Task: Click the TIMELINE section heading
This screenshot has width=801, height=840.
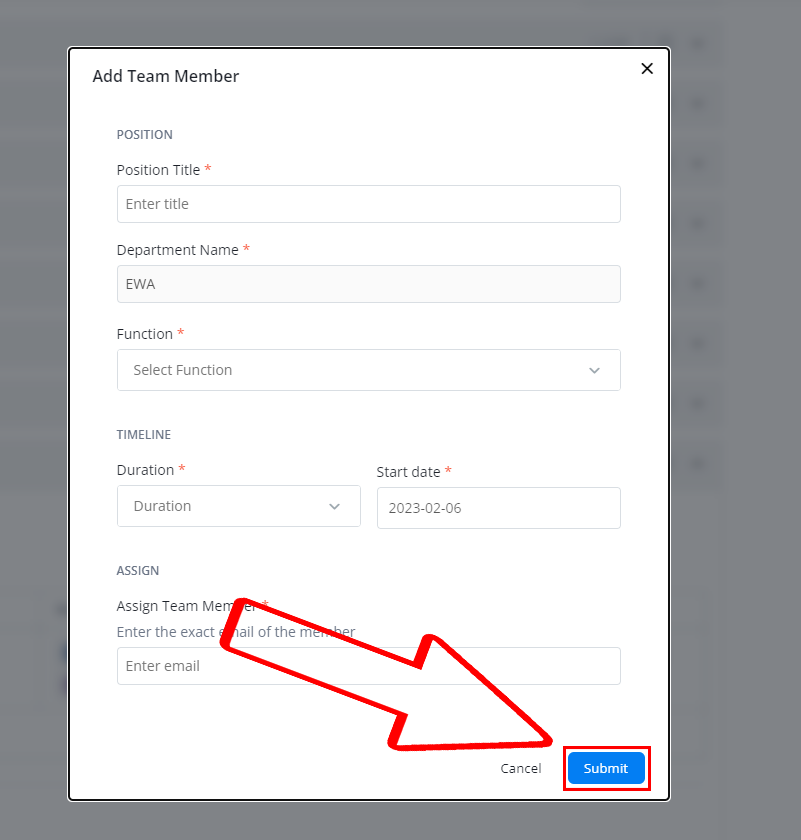Action: pos(144,434)
